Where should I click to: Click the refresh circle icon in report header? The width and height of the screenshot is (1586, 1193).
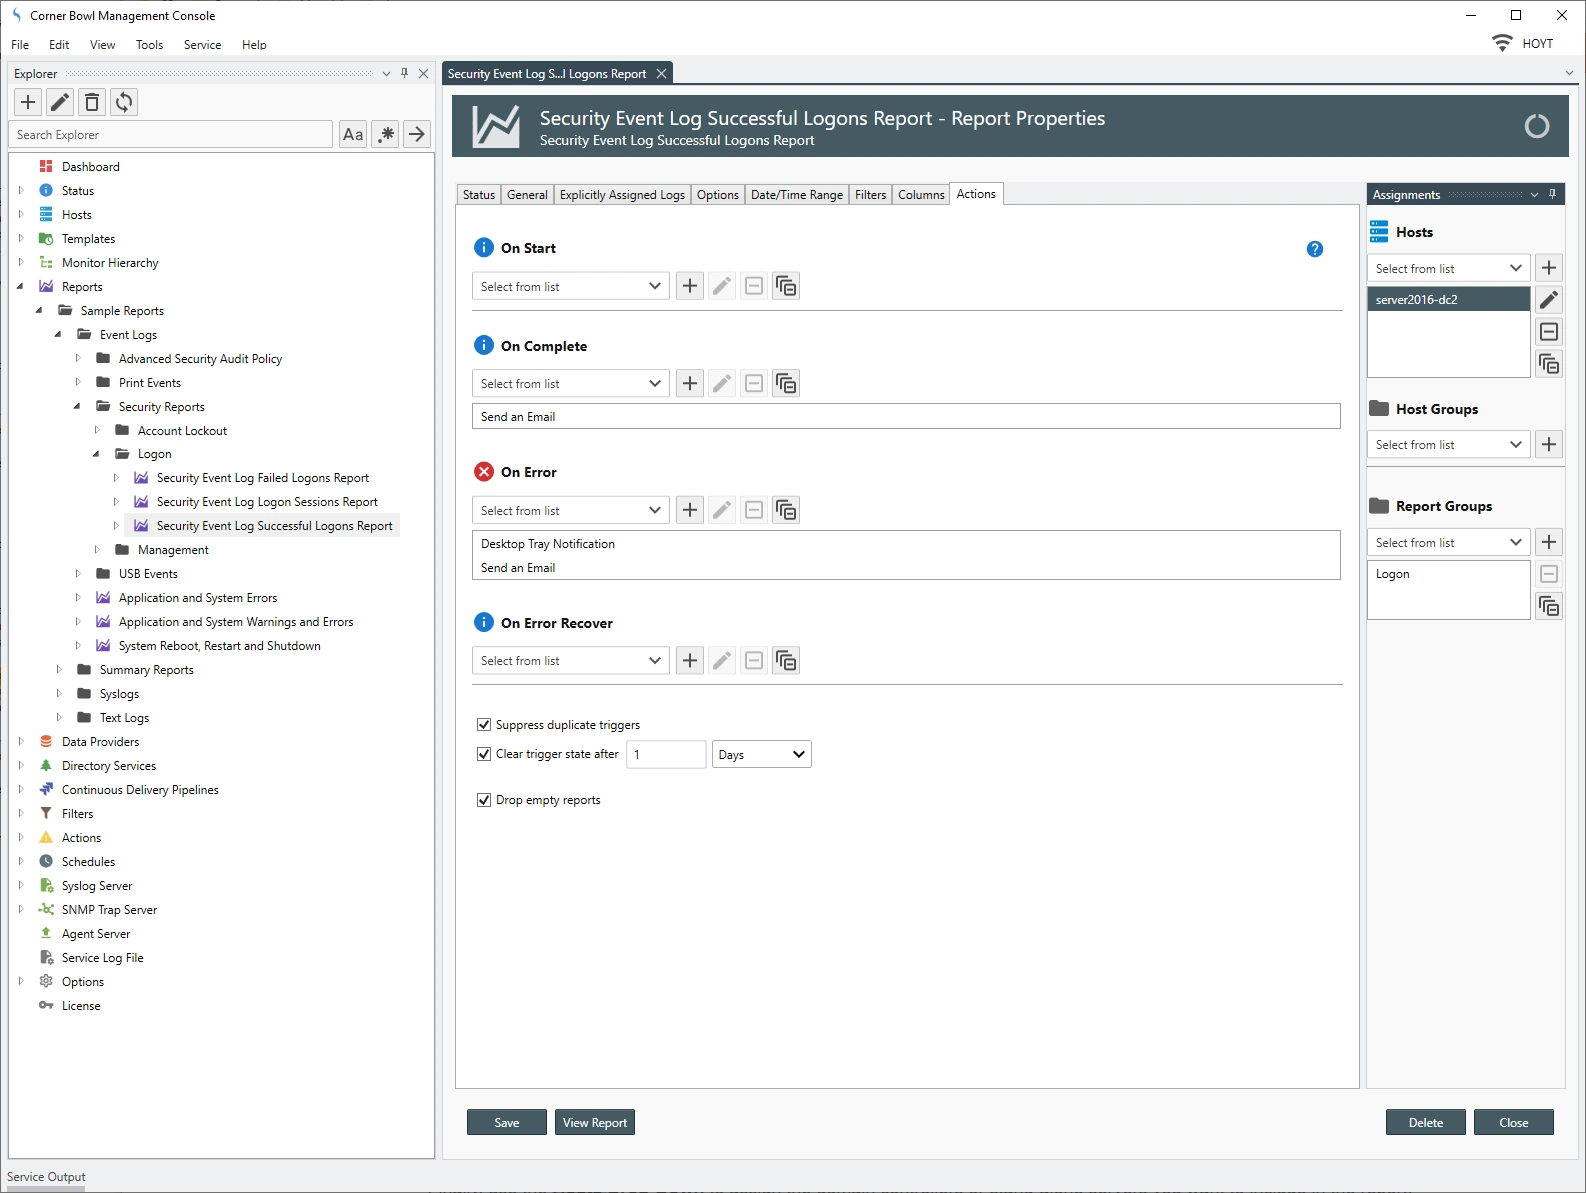click(1536, 126)
